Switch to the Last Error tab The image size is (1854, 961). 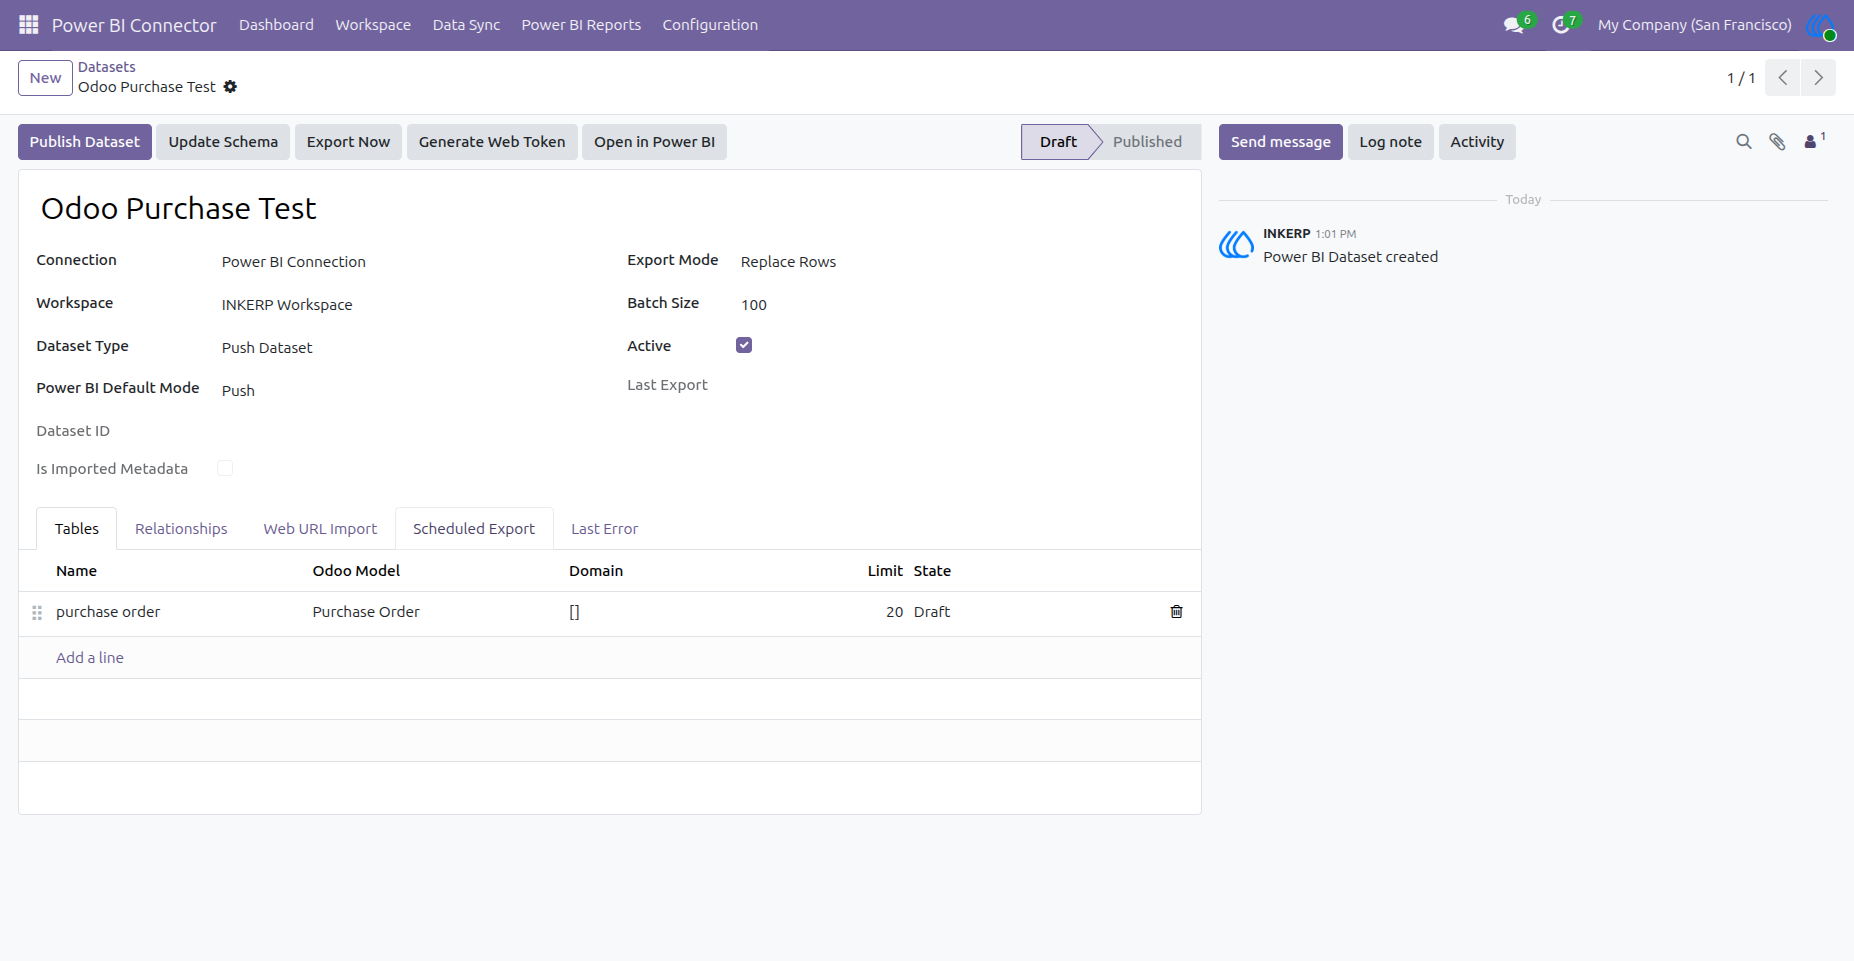604,529
